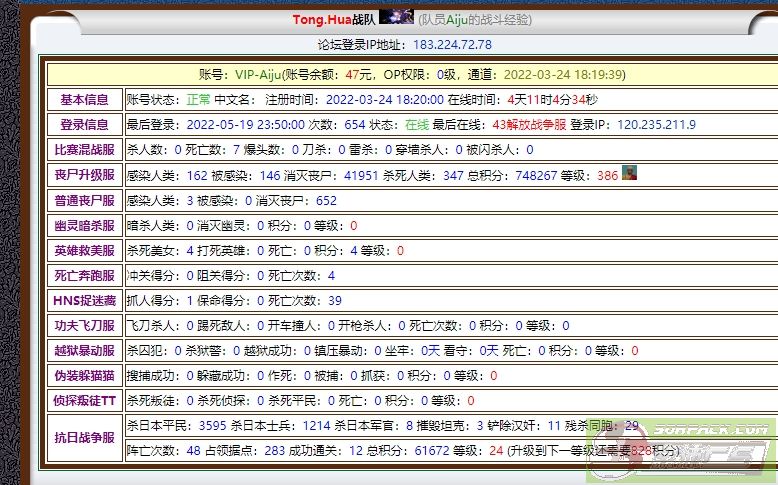The image size is (778, 485).
Task: Select the 基本信息 row header
Action: click(84, 100)
